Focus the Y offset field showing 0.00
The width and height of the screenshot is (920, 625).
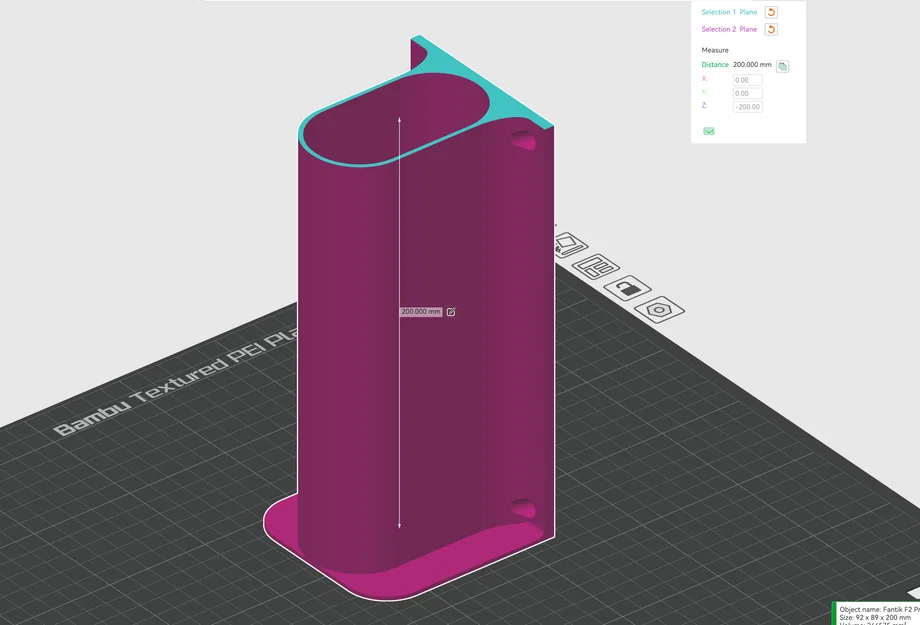(748, 93)
